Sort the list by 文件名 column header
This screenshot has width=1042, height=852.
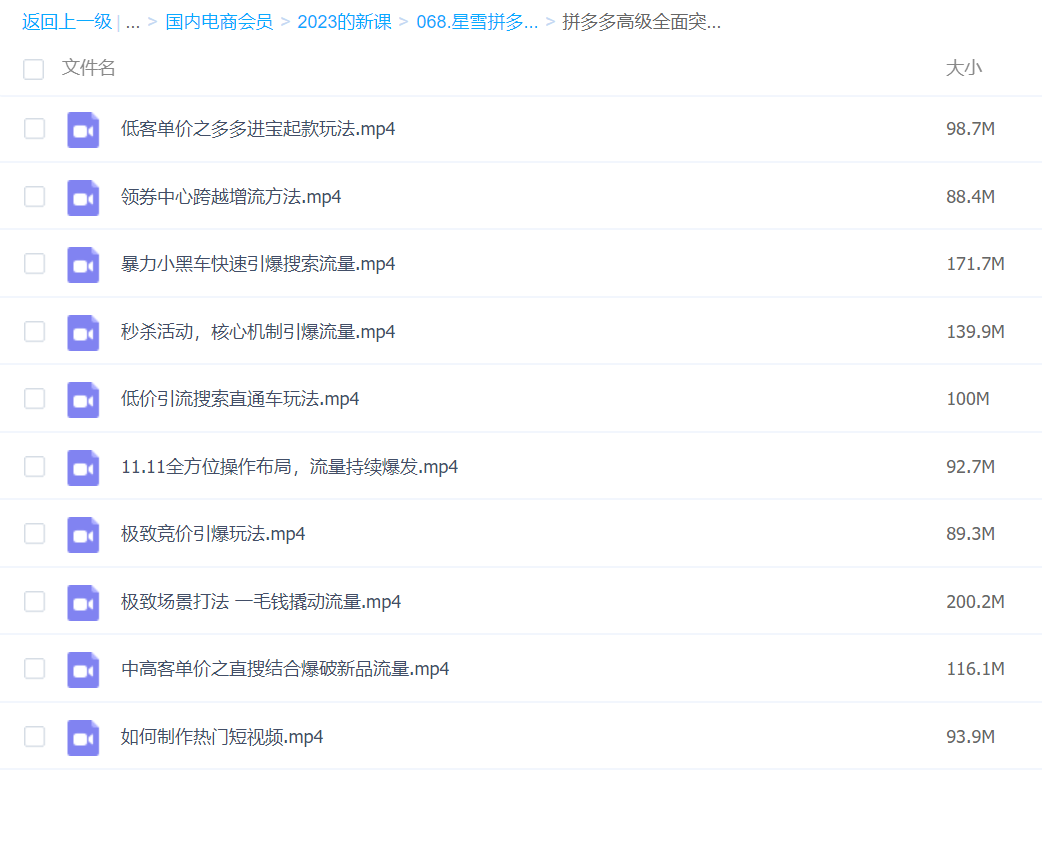[x=89, y=68]
